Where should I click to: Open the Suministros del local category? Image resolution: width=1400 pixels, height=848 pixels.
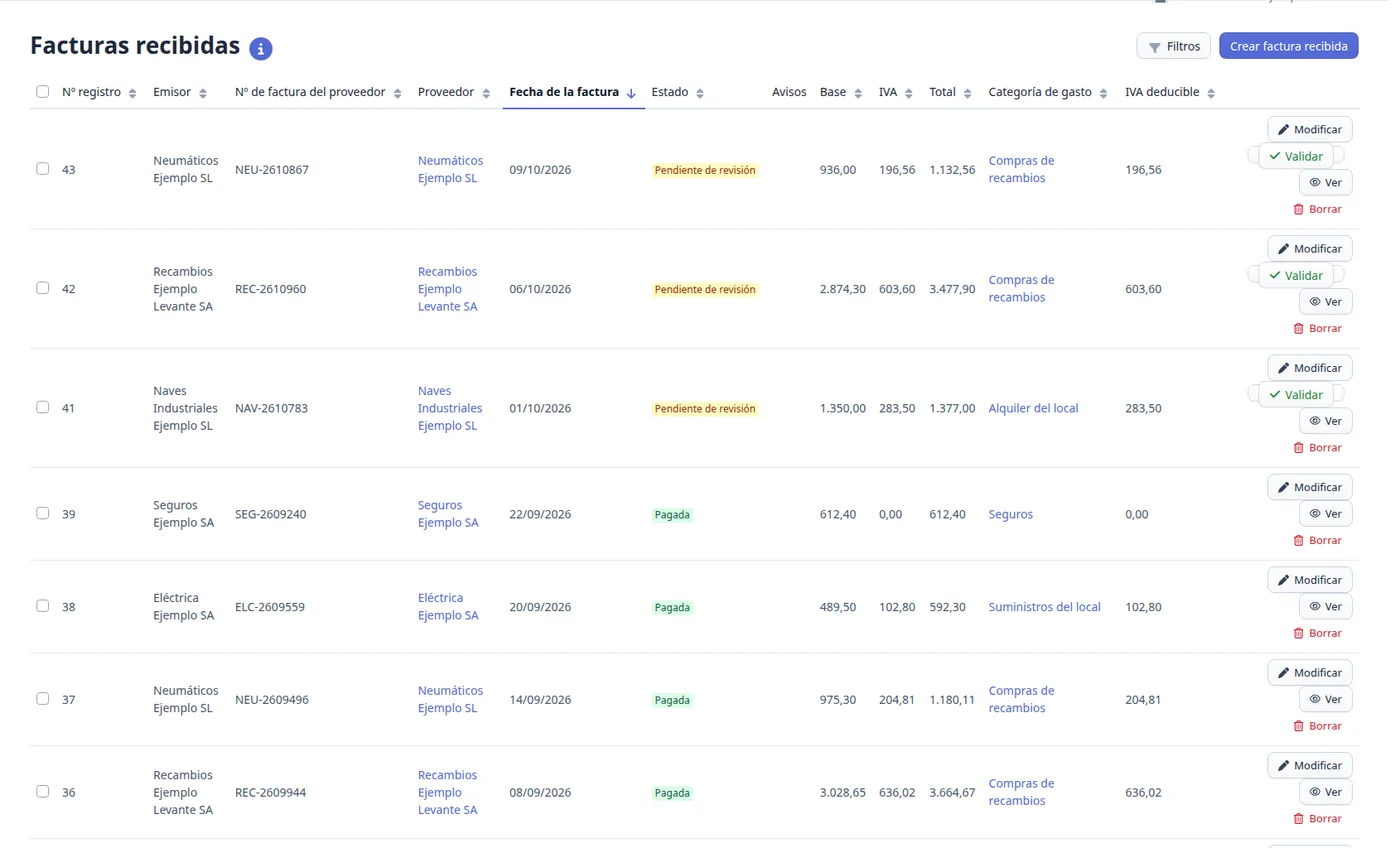coord(1044,607)
